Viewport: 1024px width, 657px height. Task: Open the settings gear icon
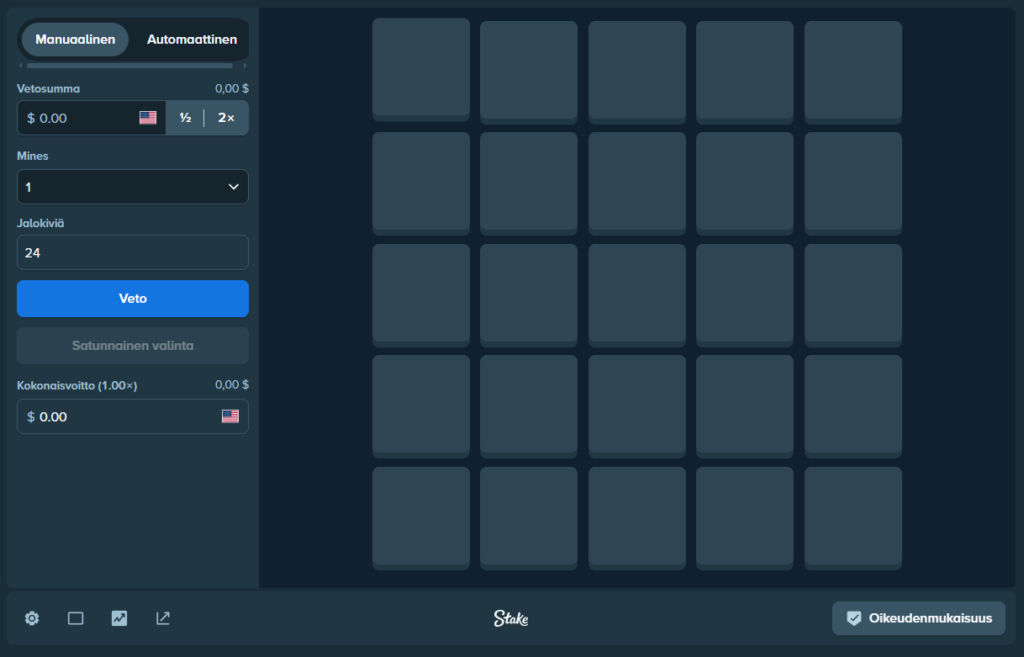coord(32,618)
